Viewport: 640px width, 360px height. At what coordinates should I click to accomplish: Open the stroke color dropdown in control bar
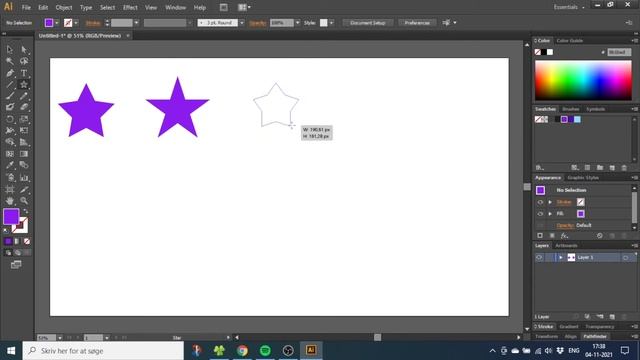(x=76, y=23)
